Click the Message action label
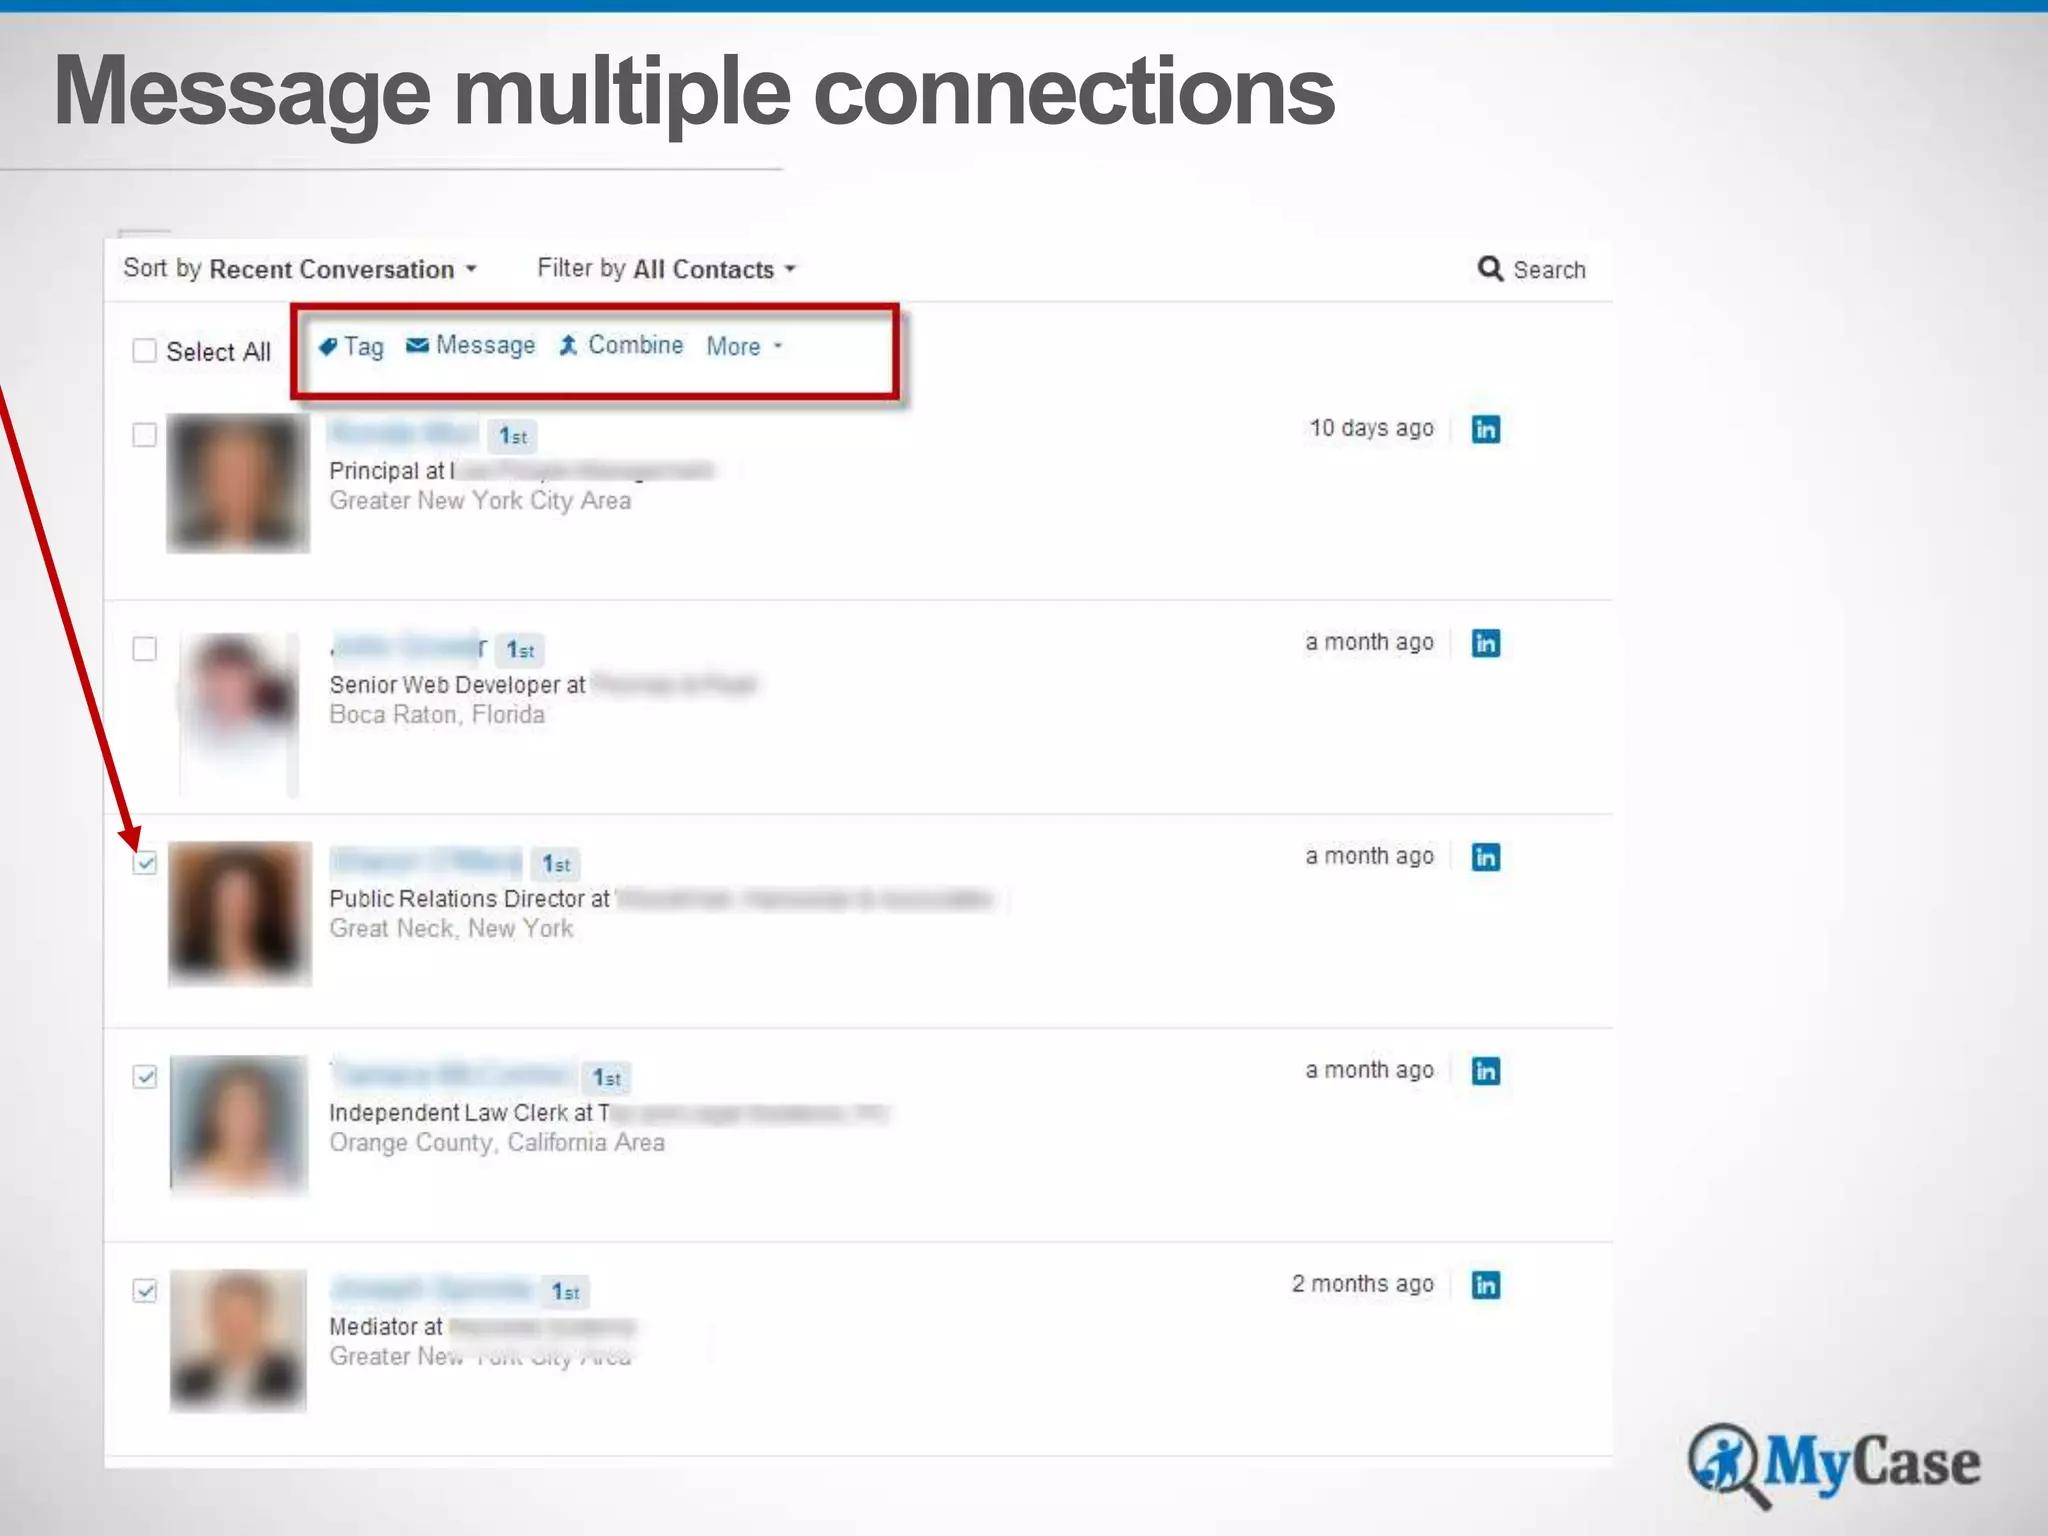Screen dimensions: 2048x1536 click(x=485, y=345)
